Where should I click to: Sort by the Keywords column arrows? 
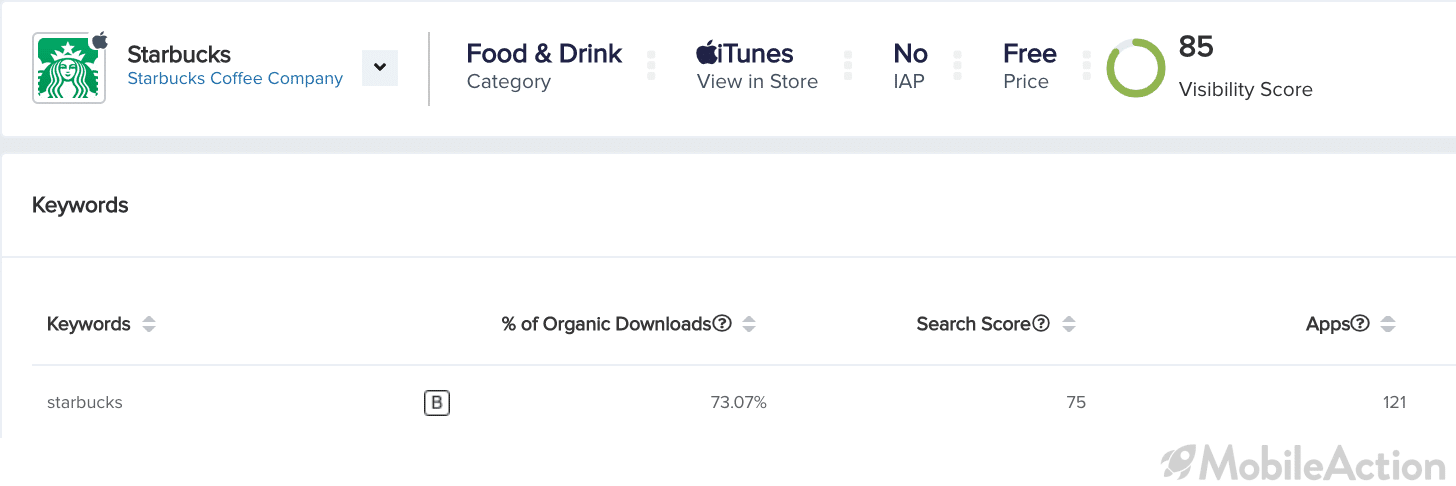(x=149, y=324)
